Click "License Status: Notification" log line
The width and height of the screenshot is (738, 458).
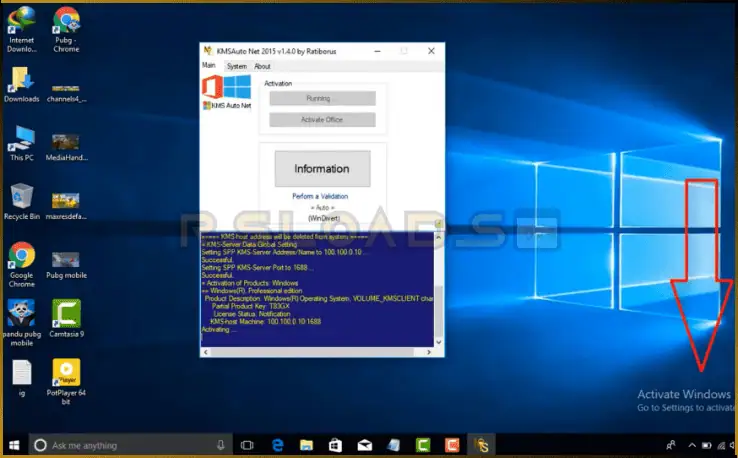252,314
